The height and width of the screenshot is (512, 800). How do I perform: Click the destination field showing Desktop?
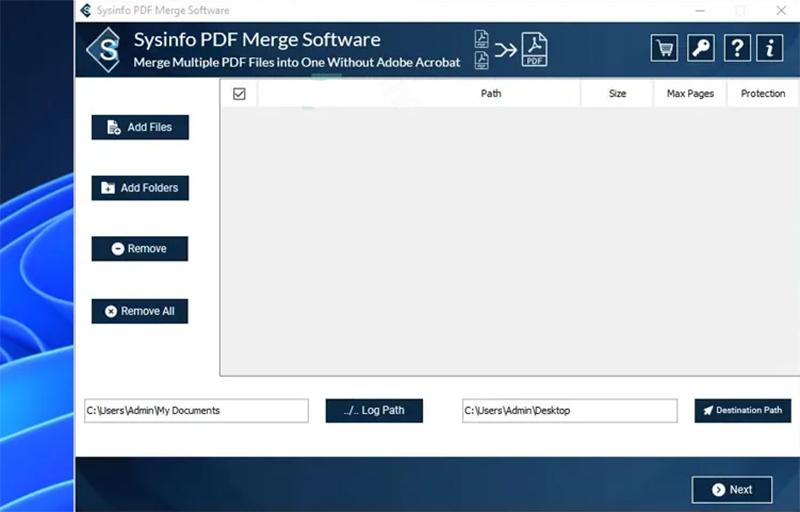point(569,411)
